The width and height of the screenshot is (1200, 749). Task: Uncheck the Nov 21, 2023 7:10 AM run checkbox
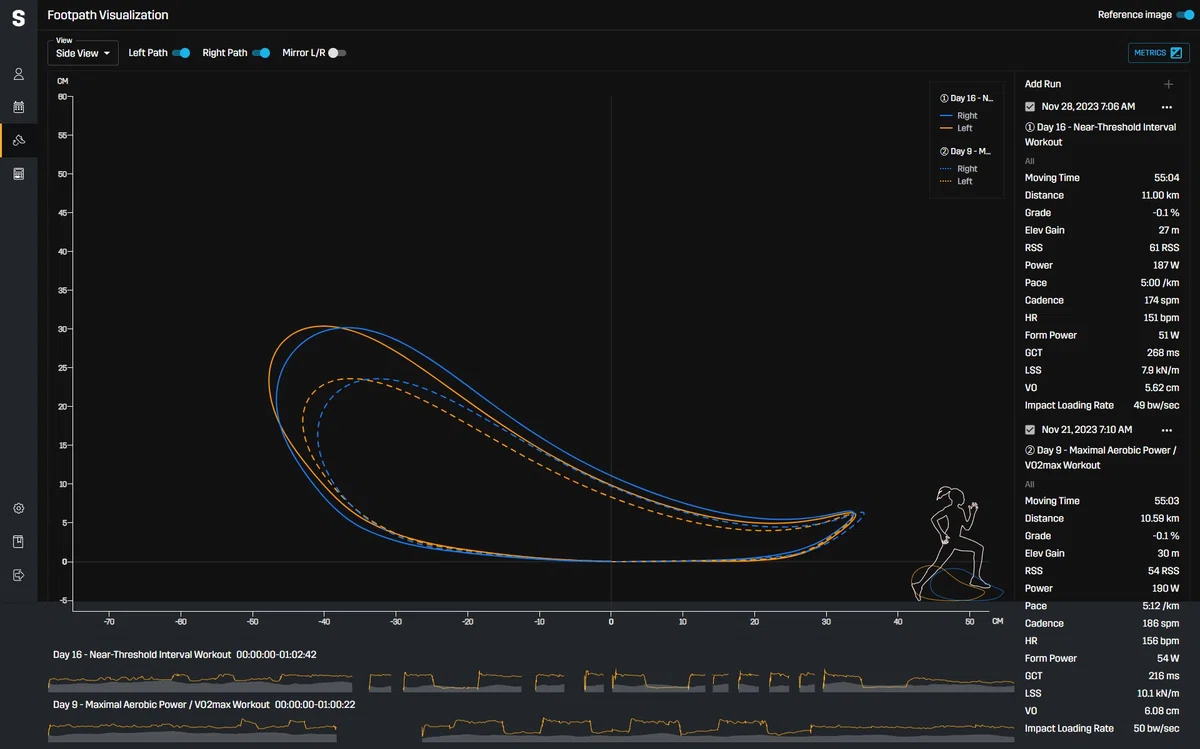1030,430
